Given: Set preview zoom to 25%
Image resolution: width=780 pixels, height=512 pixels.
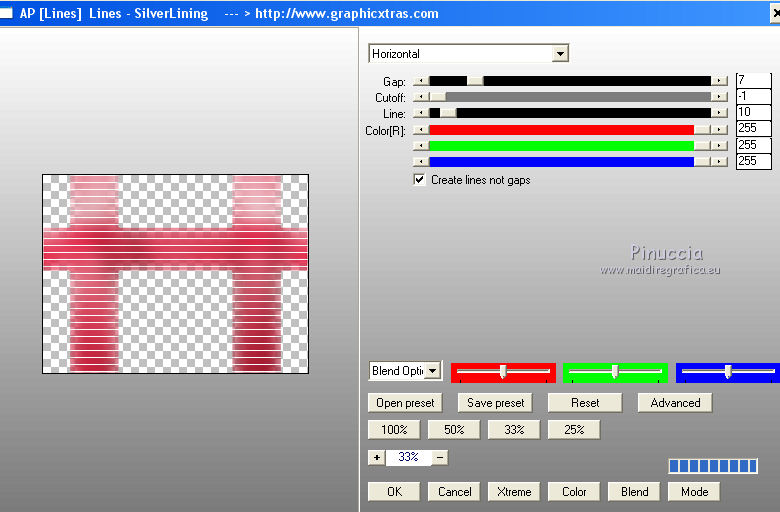Looking at the screenshot, I should [574, 430].
